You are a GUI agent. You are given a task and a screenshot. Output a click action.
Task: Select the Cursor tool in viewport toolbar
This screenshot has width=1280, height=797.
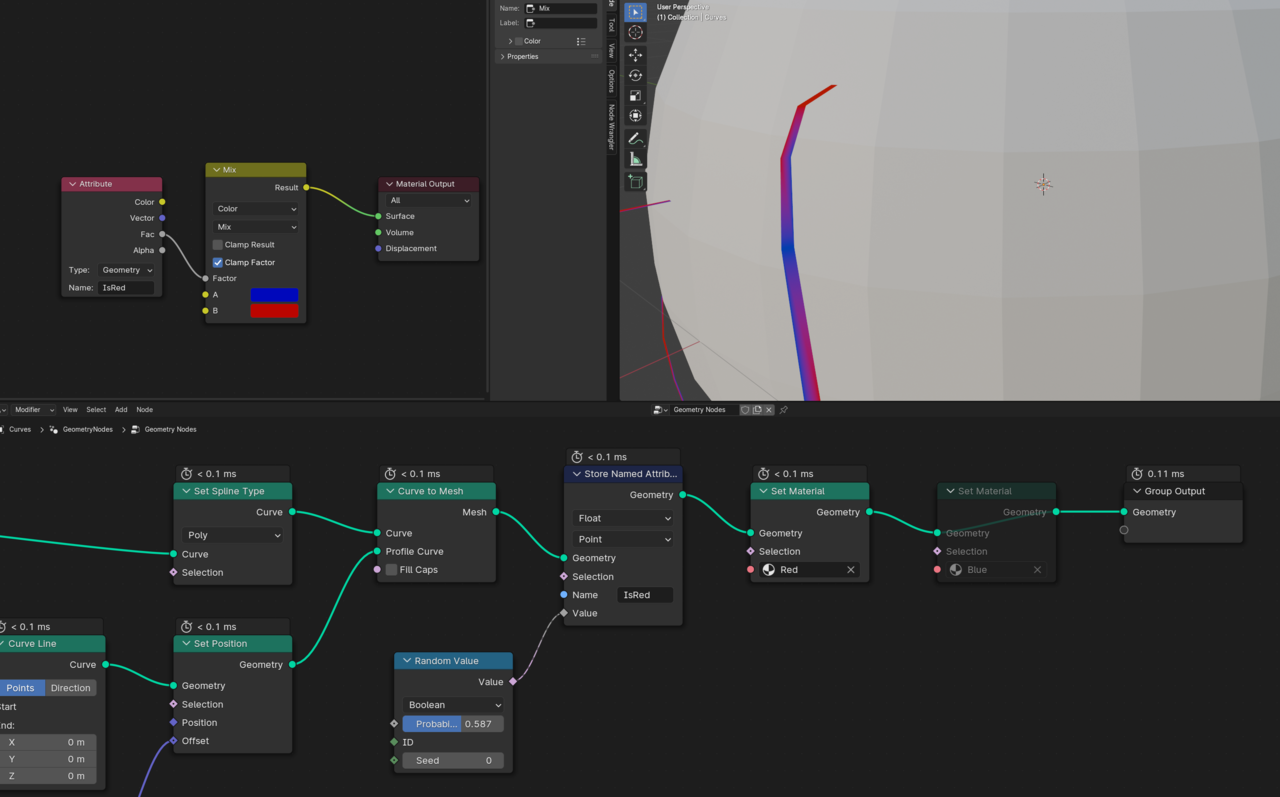[635, 33]
